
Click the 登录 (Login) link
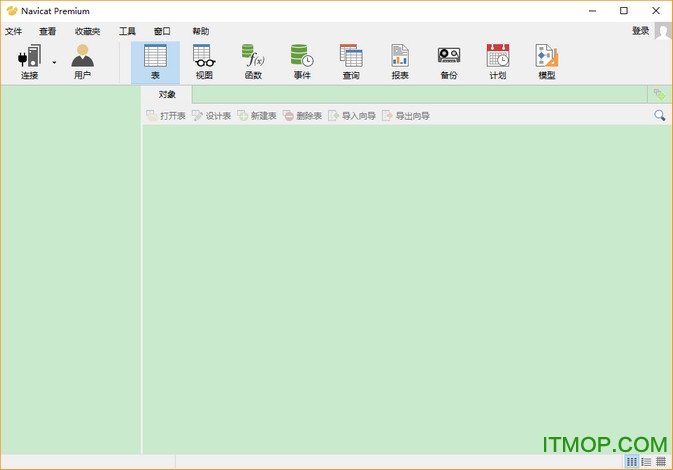pos(641,31)
